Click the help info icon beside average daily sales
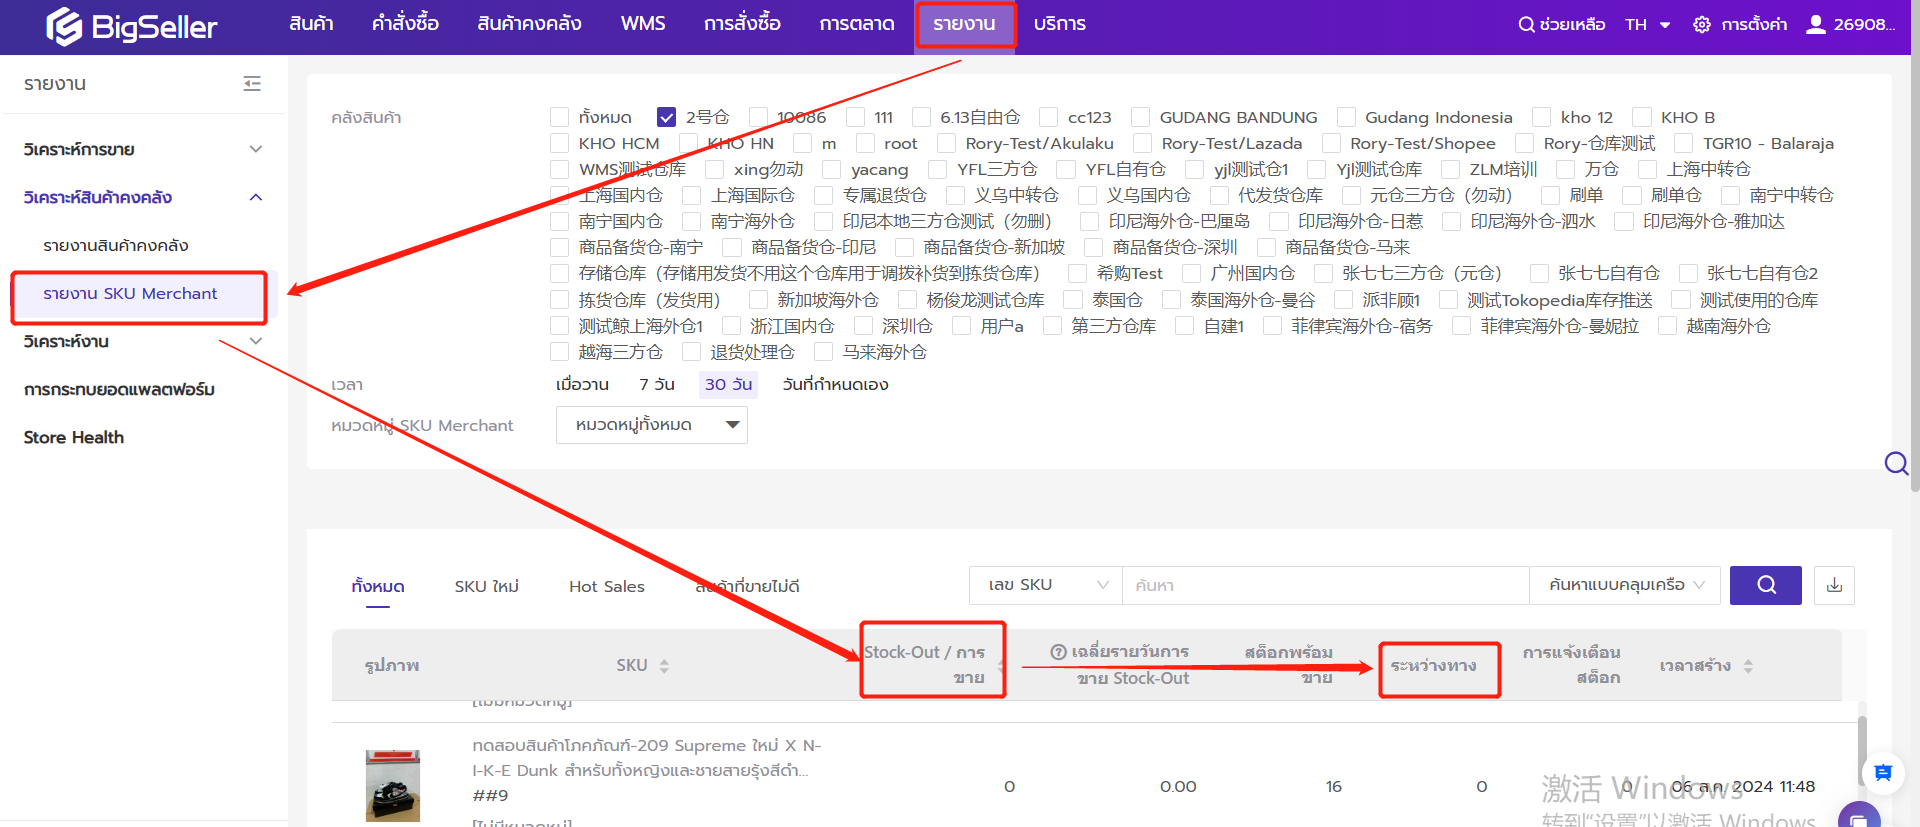This screenshot has width=1920, height=827. pos(1058,652)
